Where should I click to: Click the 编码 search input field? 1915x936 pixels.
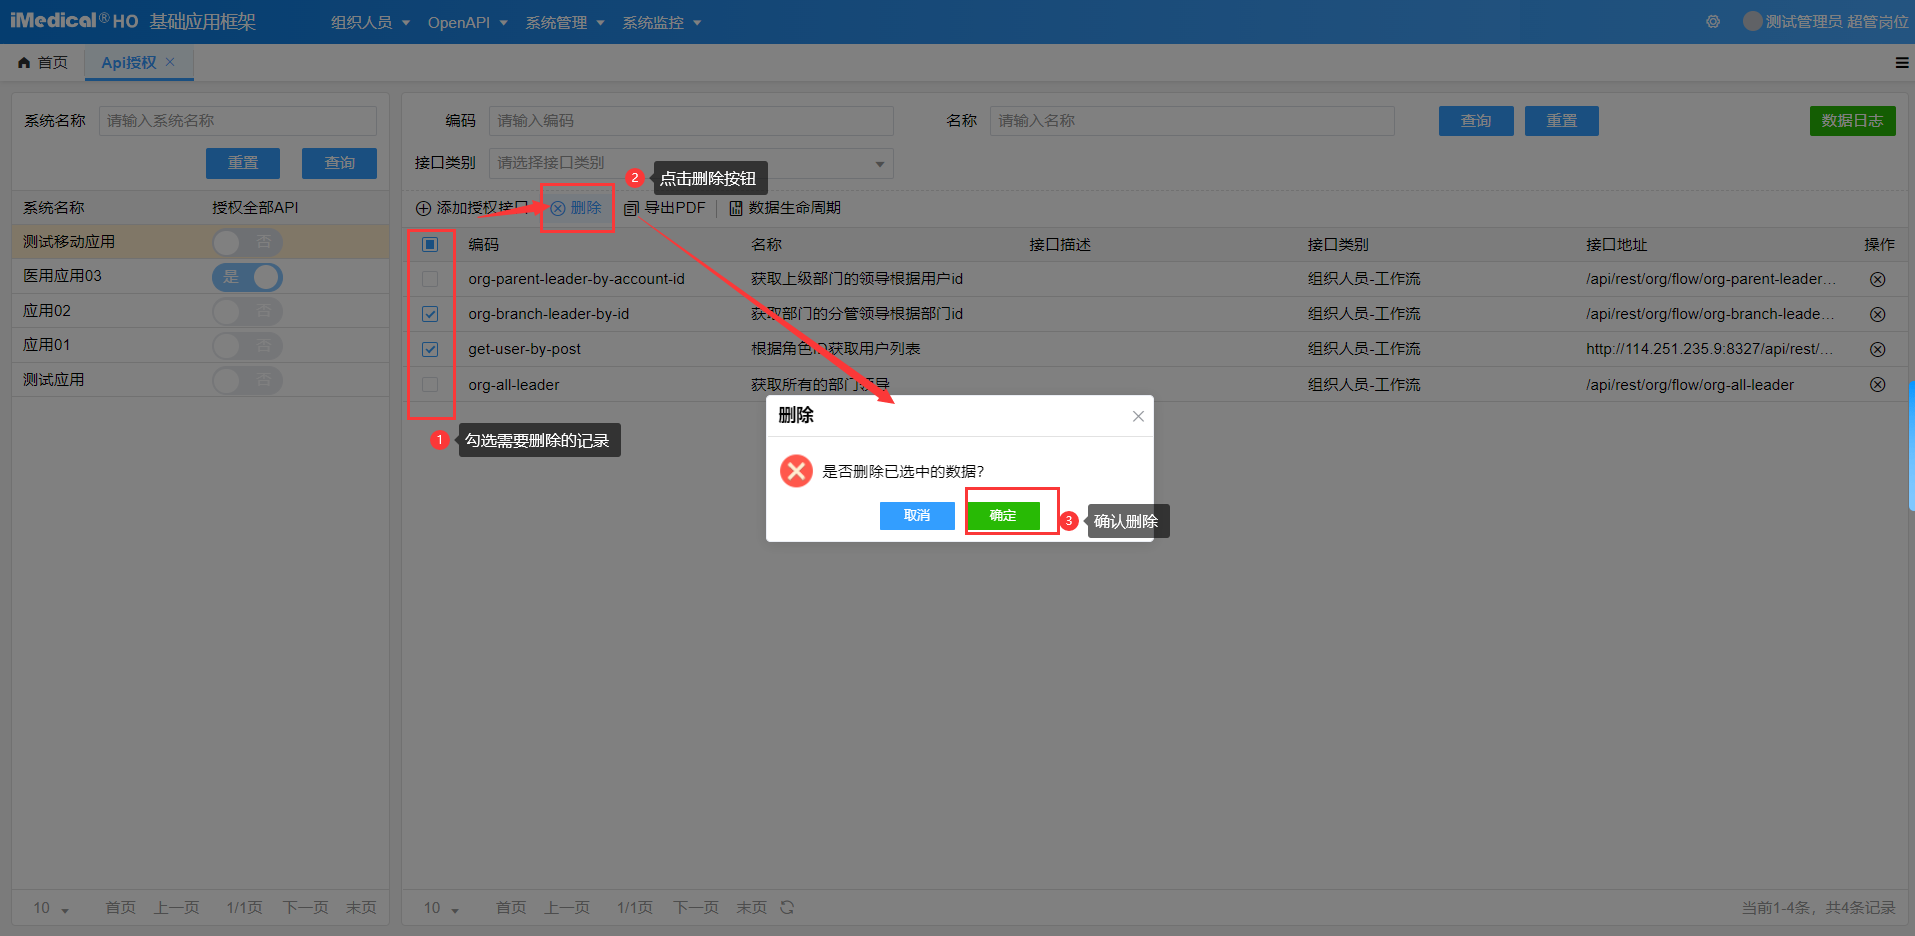690,121
